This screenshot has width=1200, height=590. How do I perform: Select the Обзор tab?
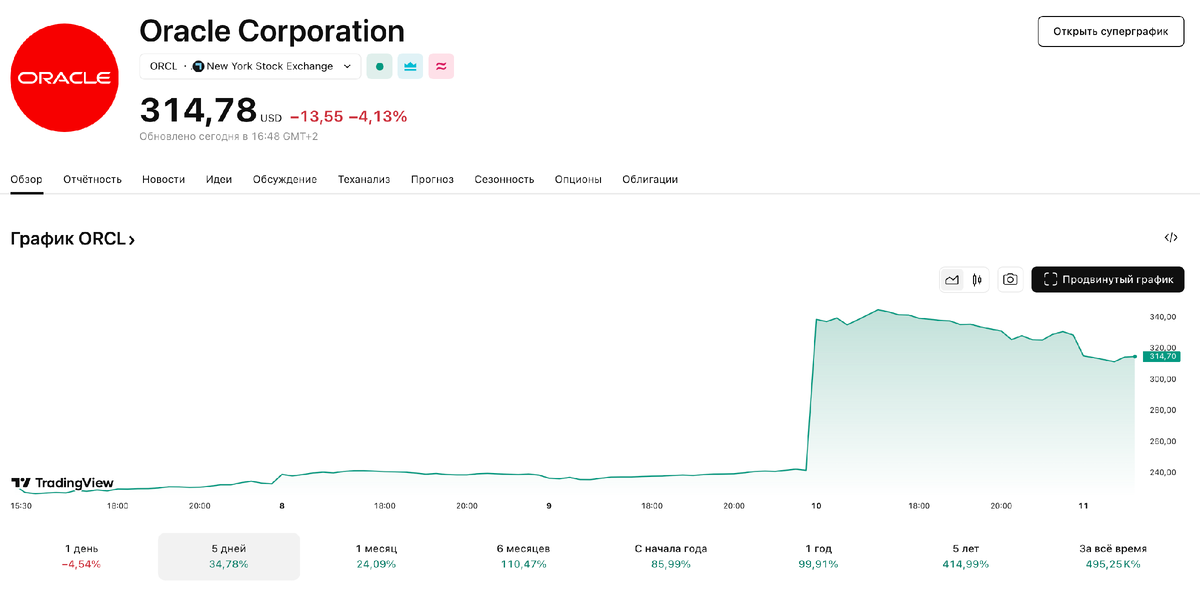[27, 179]
